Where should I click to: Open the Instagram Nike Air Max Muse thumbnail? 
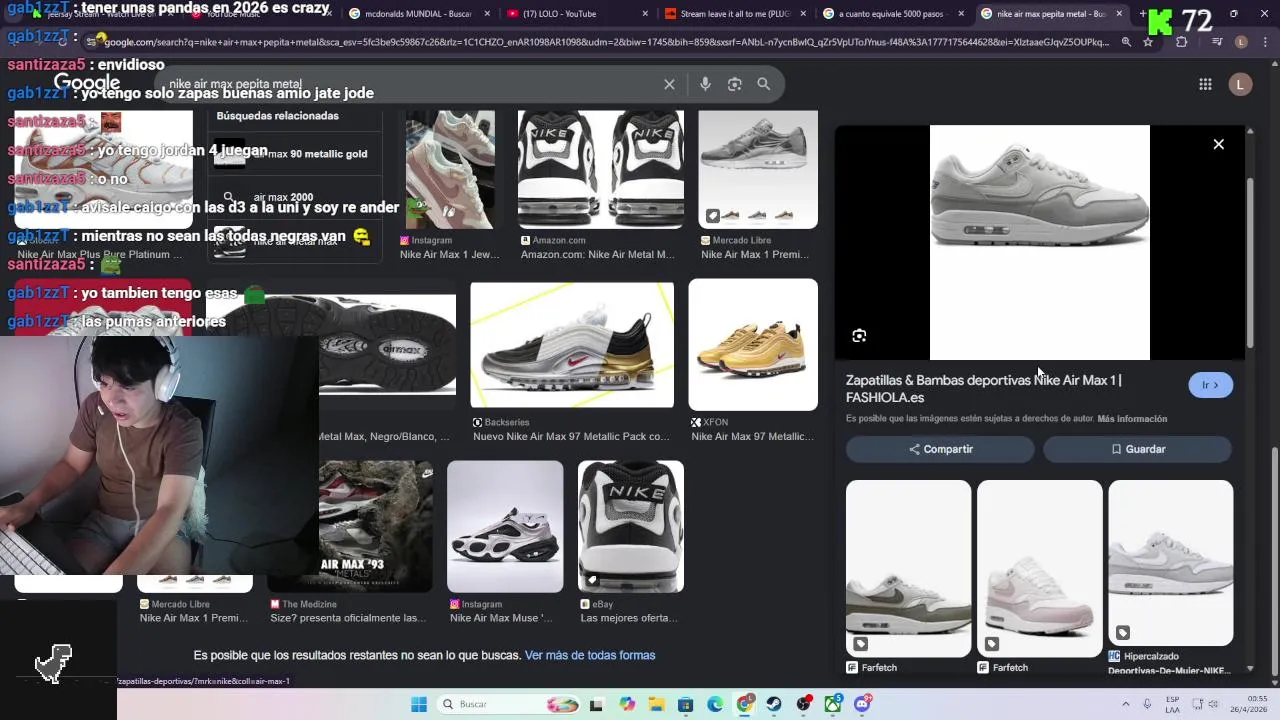pyautogui.click(x=505, y=526)
